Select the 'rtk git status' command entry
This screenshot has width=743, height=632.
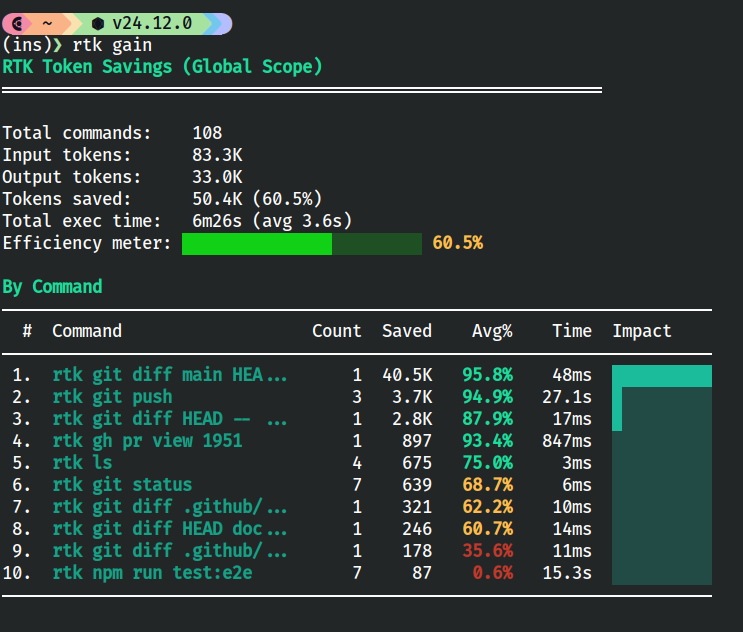[122, 485]
